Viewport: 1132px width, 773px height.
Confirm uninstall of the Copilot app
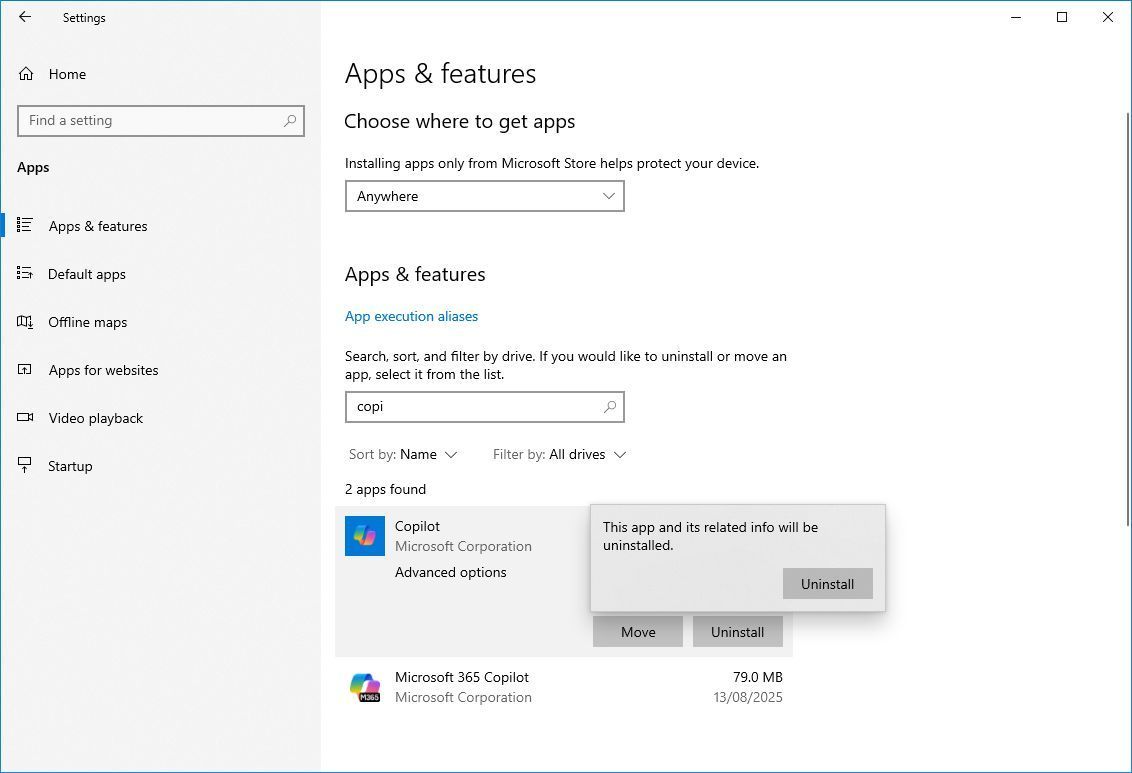[827, 583]
